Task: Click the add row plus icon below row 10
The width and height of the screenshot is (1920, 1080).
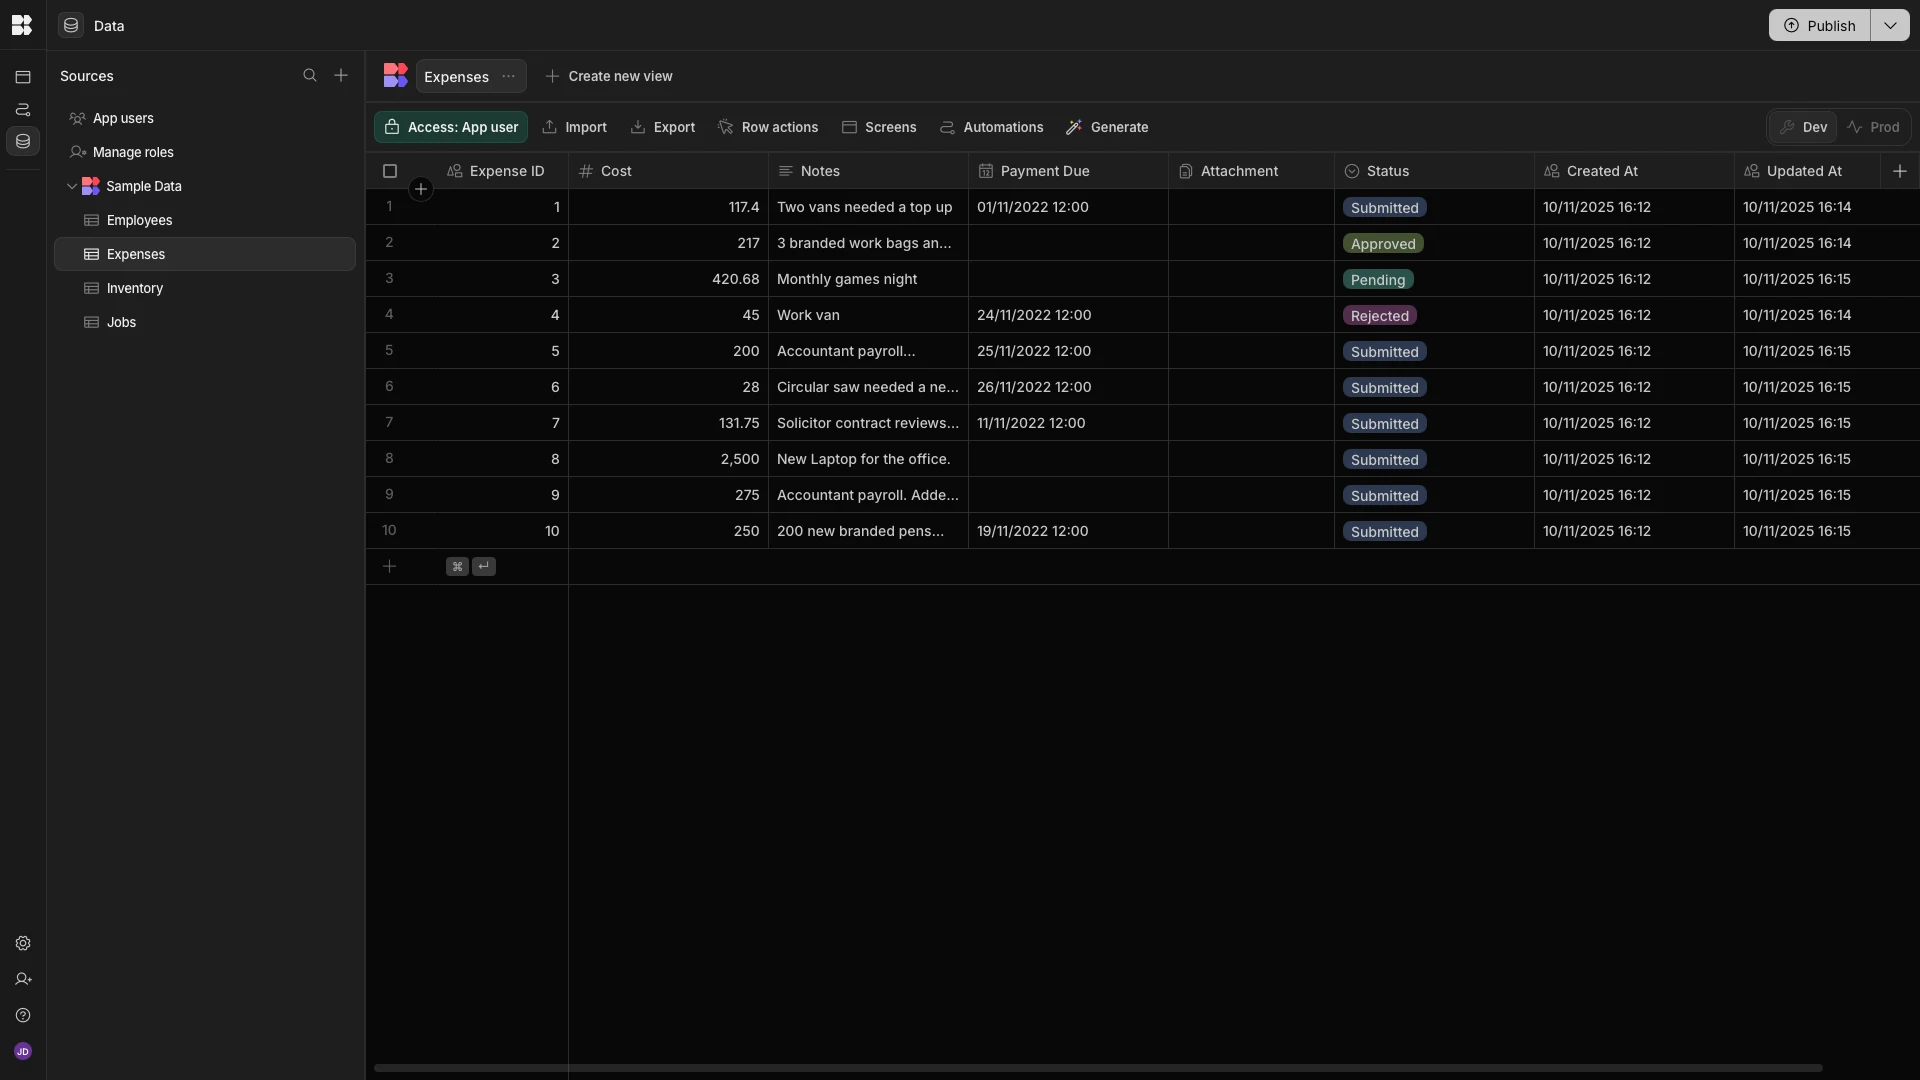Action: tap(390, 566)
